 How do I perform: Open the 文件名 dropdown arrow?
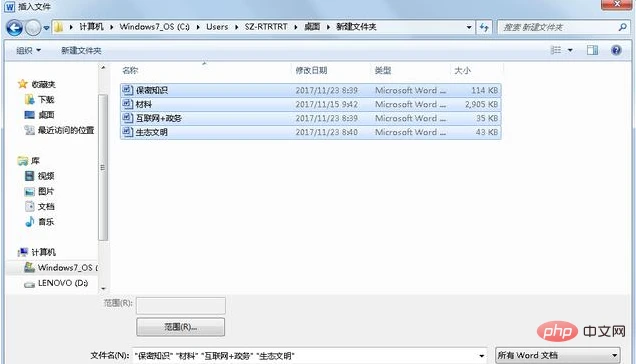481,356
